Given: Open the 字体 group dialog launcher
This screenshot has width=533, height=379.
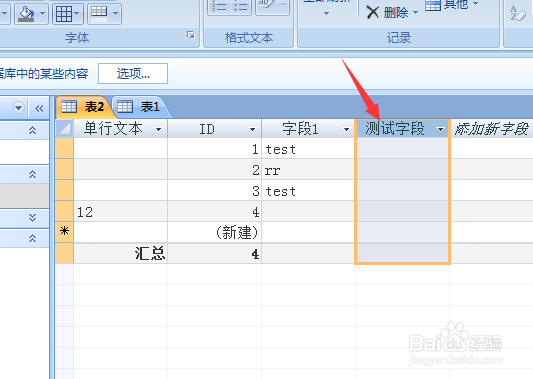Looking at the screenshot, I should coord(191,35).
